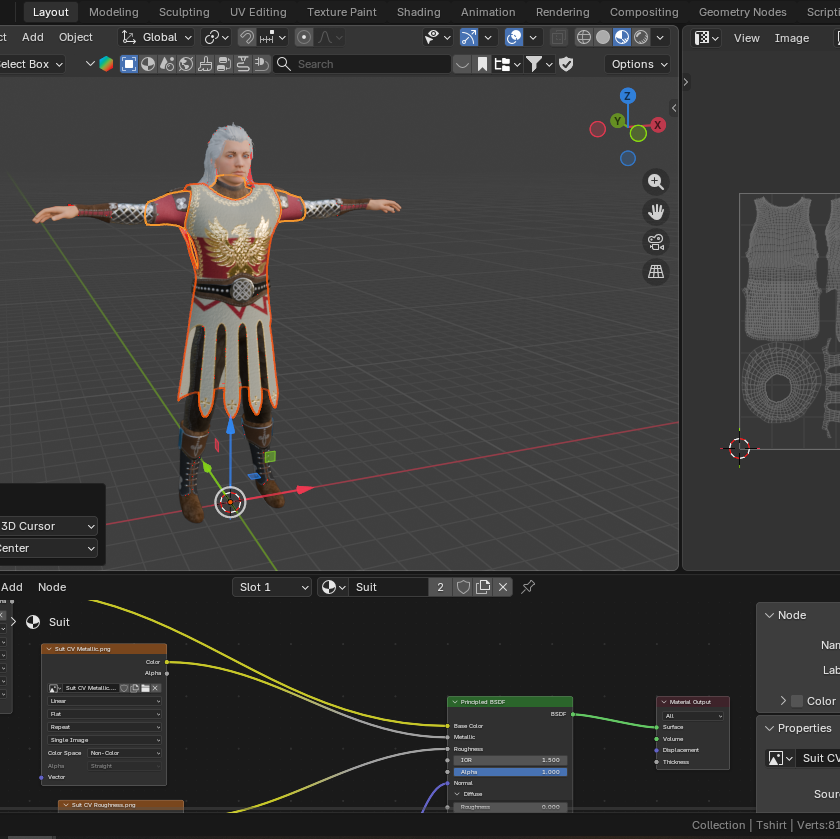The image size is (840, 839).
Task: Expand the viewport sidebar arrow
Action: point(674,108)
